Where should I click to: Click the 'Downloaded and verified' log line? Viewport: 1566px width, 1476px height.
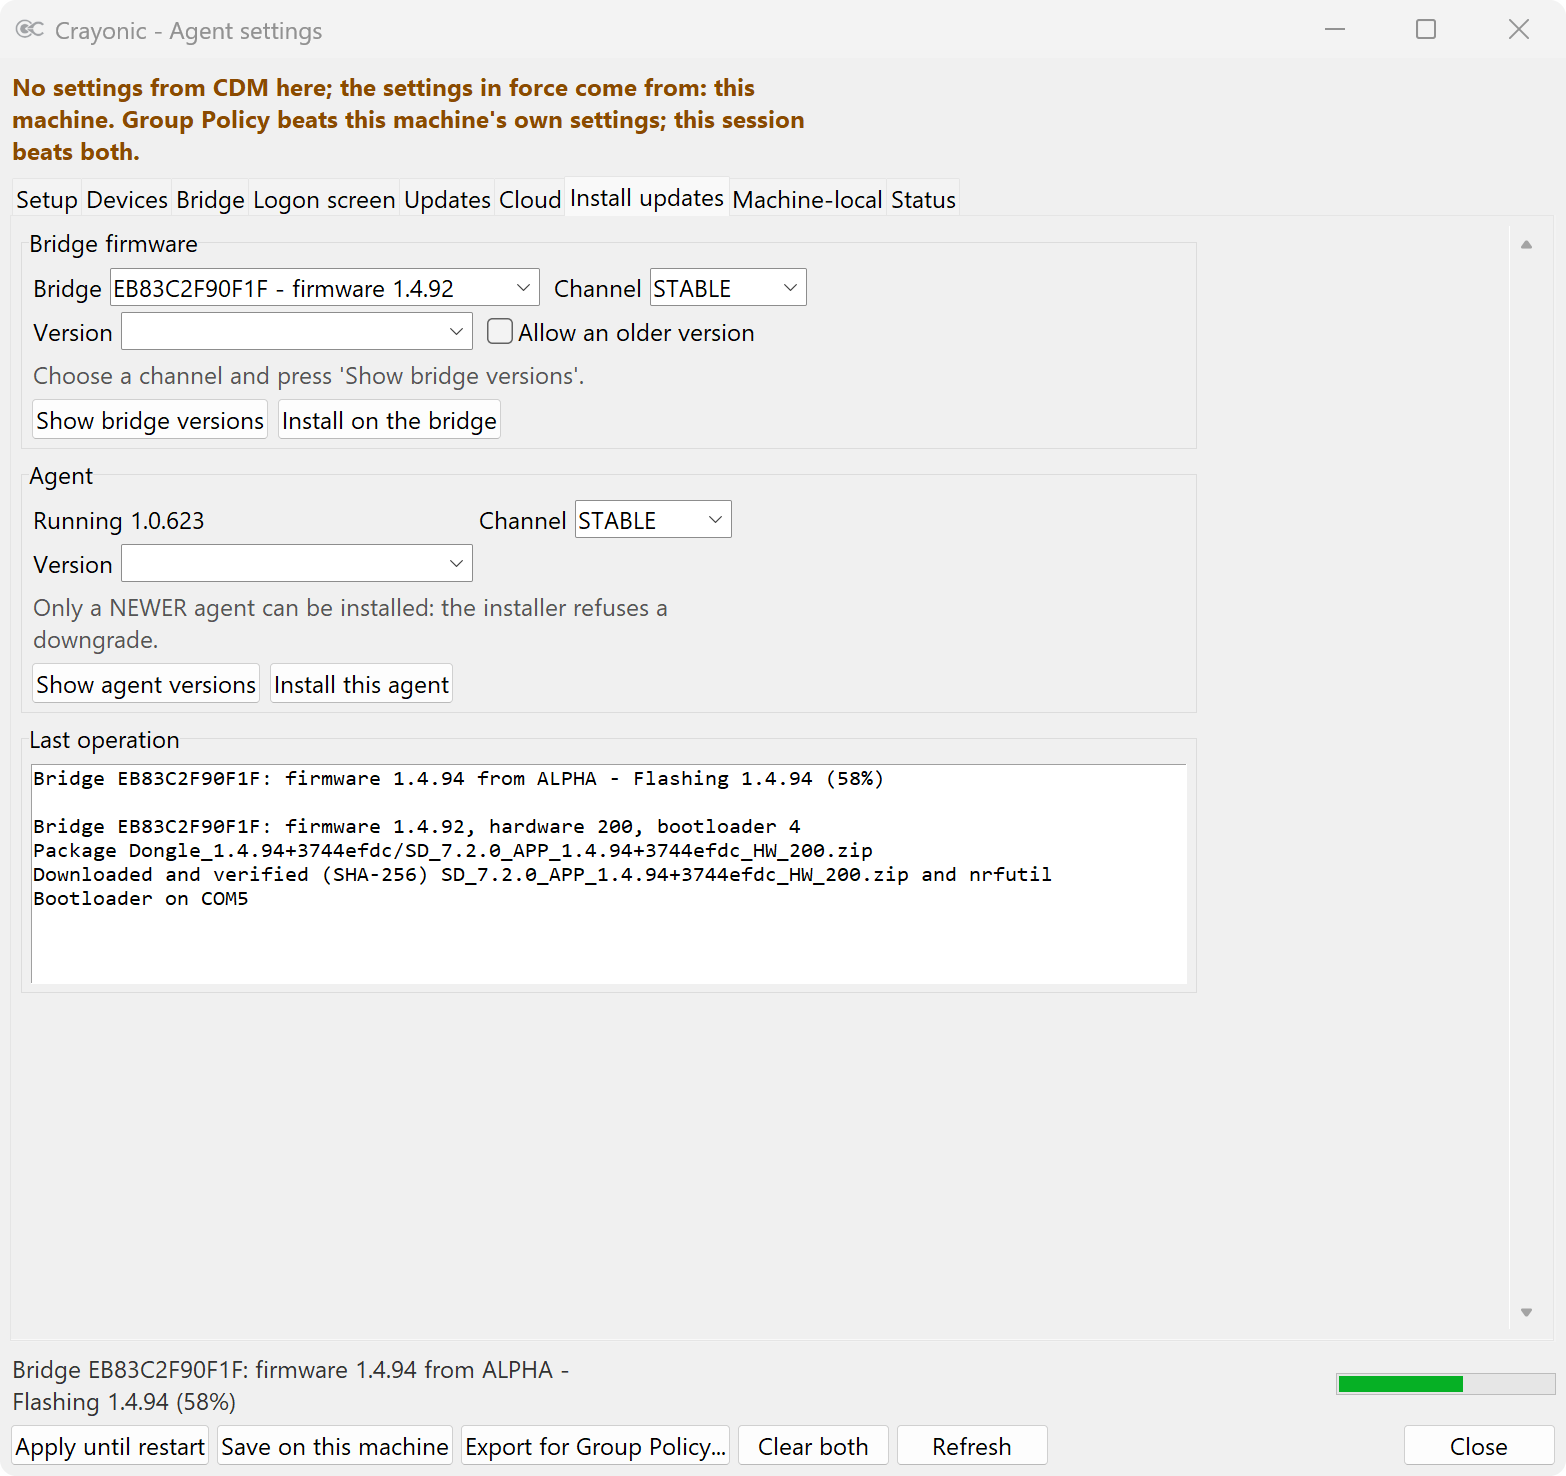[542, 874]
